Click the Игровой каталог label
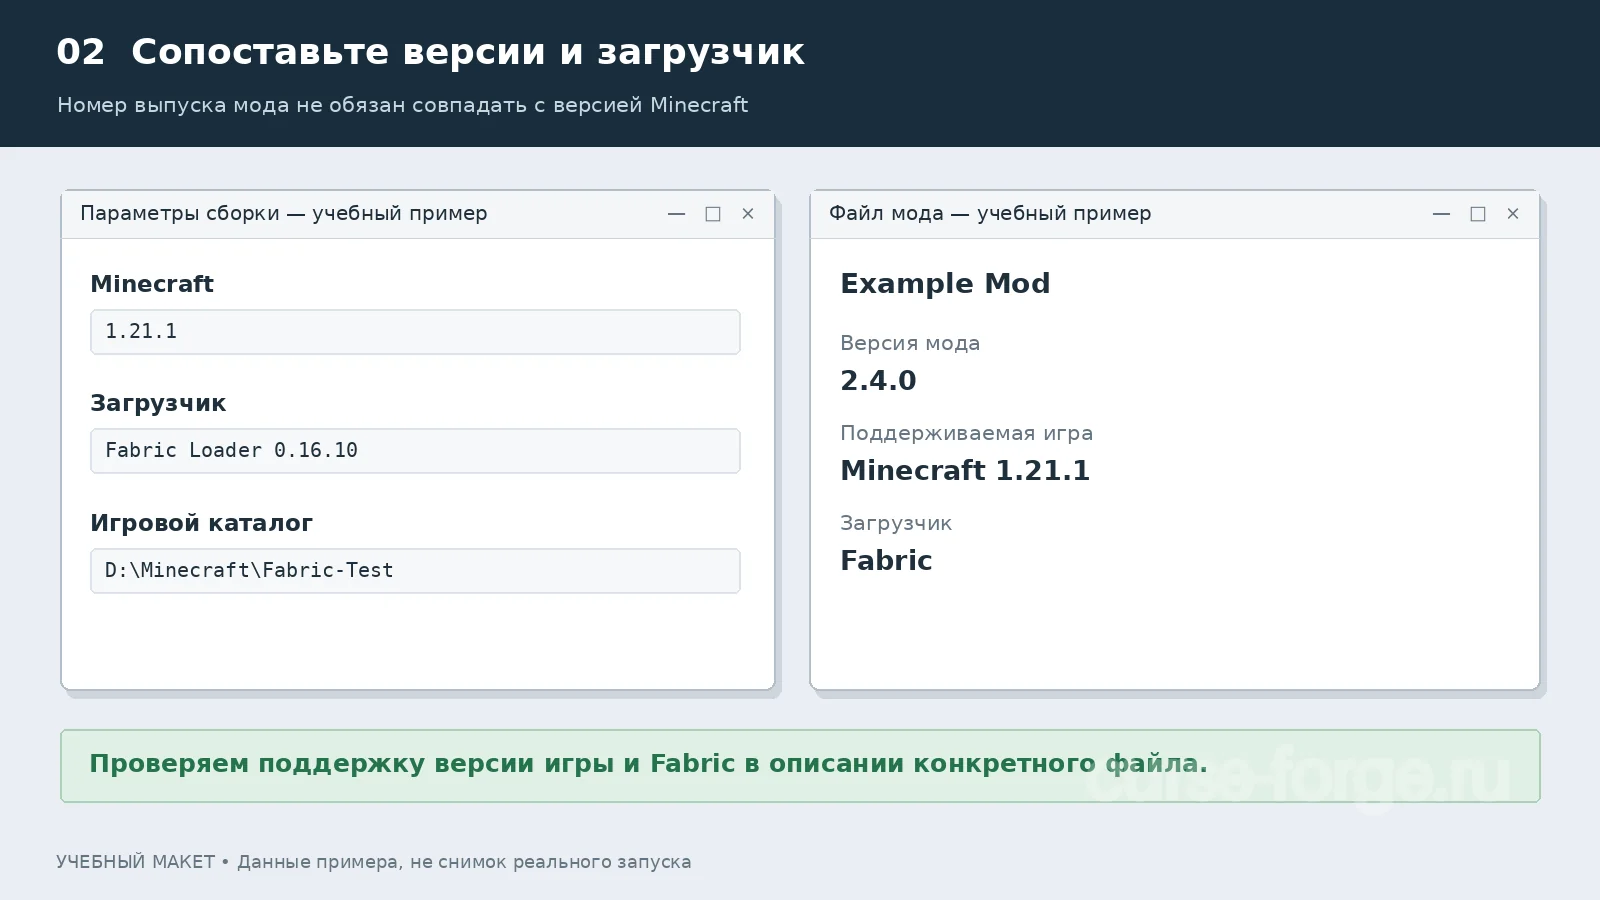Image resolution: width=1600 pixels, height=900 pixels. tap(201, 523)
